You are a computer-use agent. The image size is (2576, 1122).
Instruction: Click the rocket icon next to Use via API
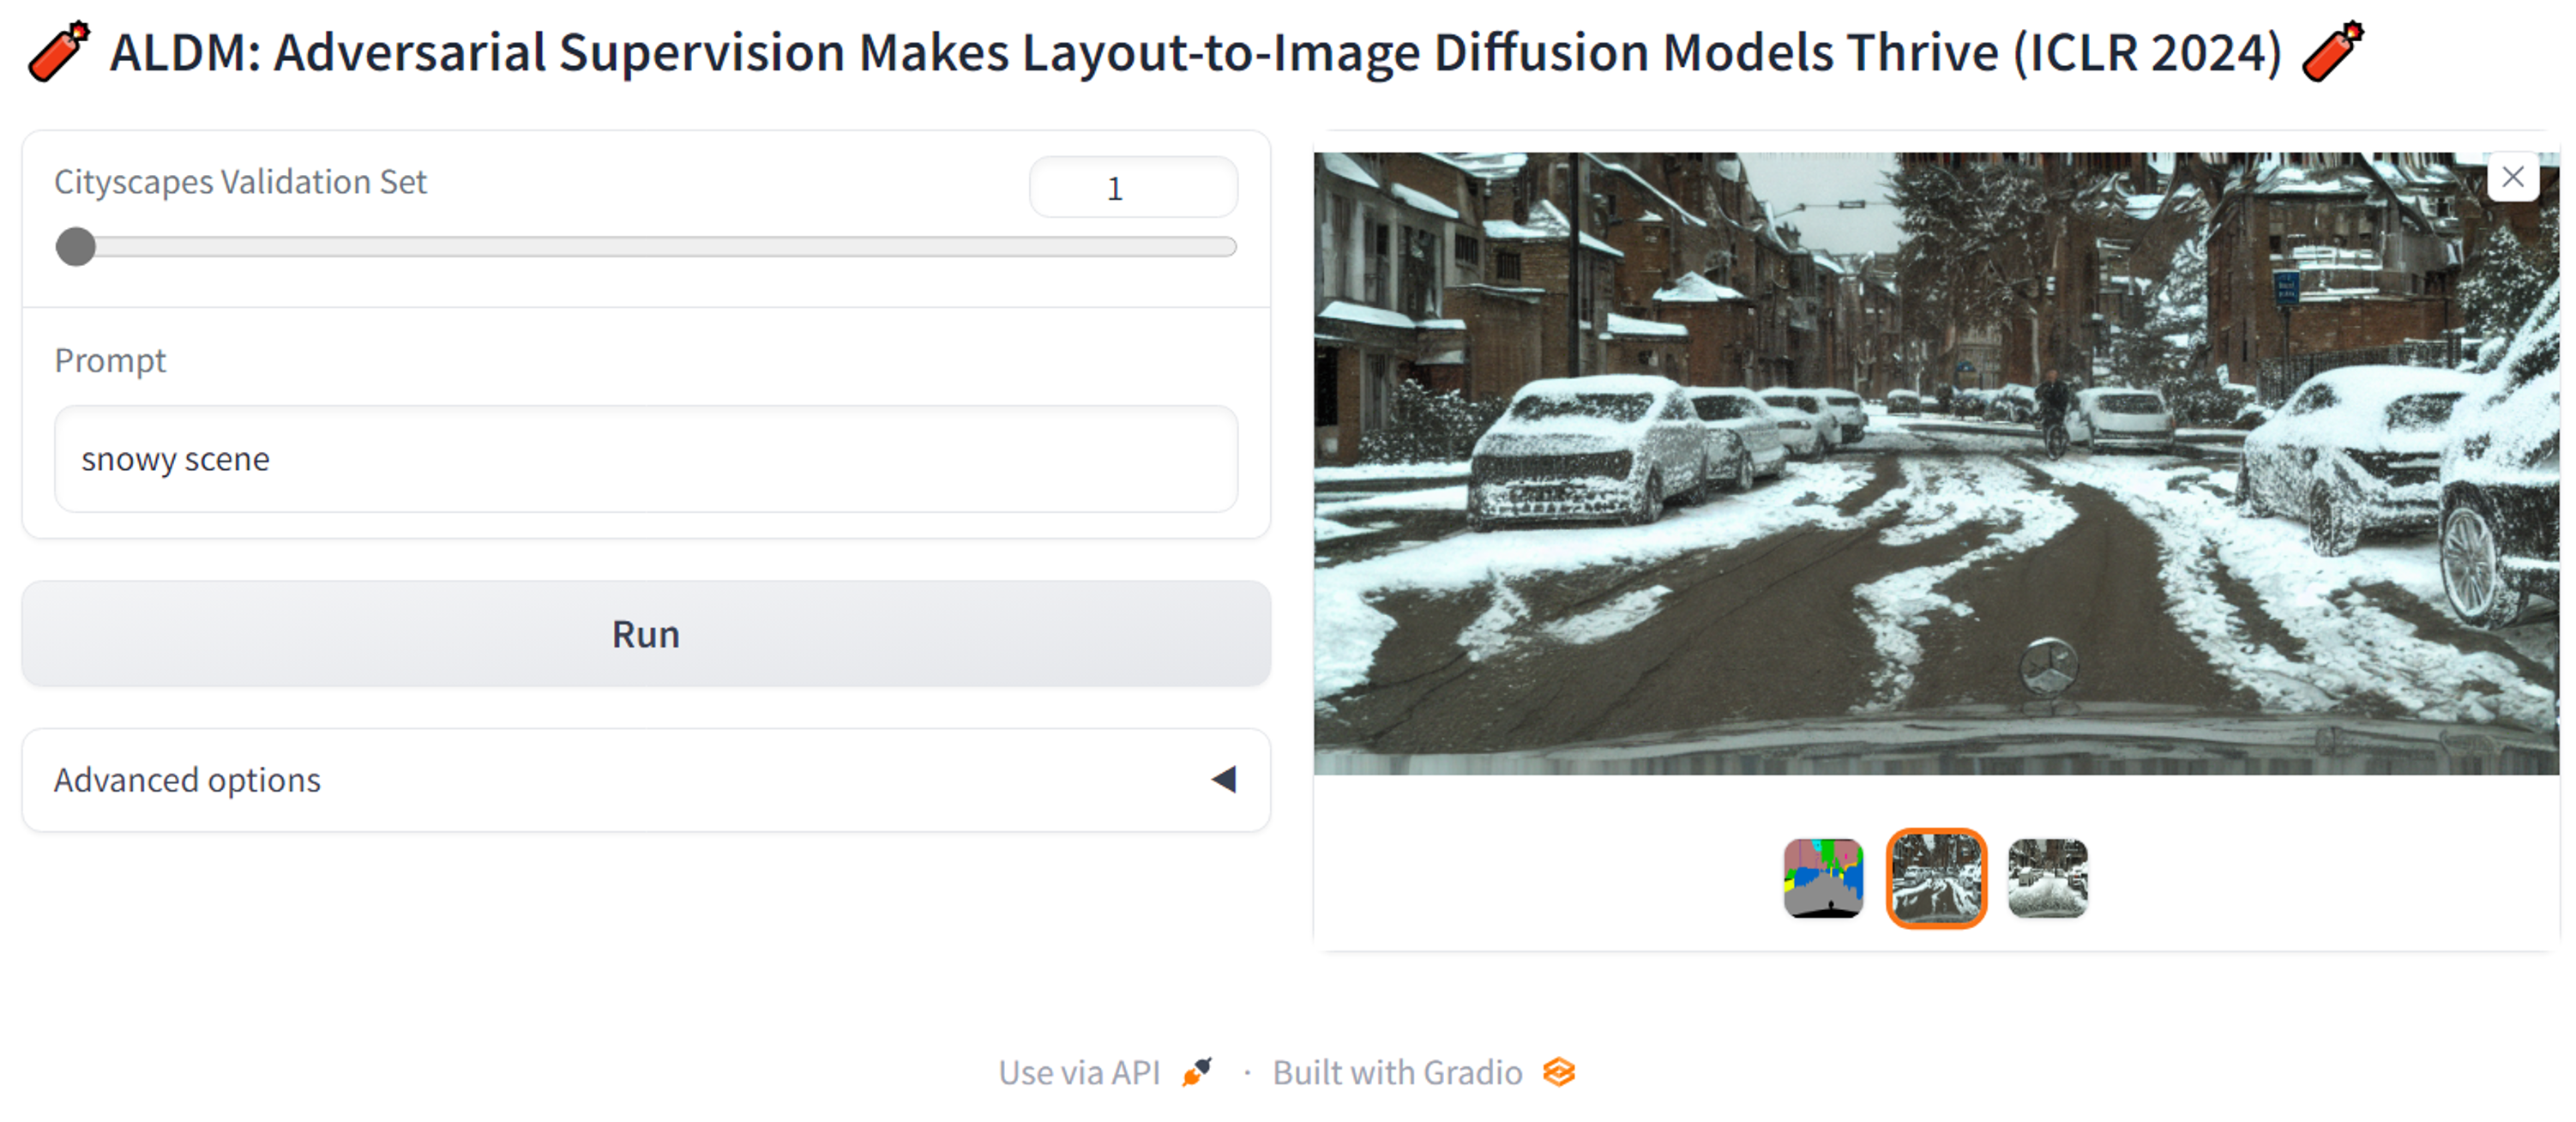pos(1197,1072)
